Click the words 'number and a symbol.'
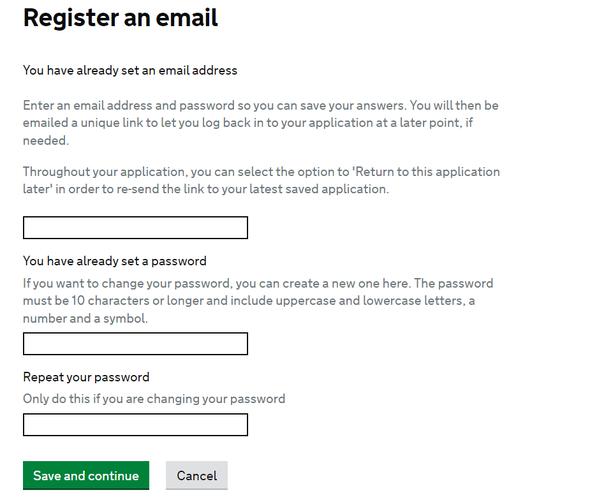 [x=85, y=318]
